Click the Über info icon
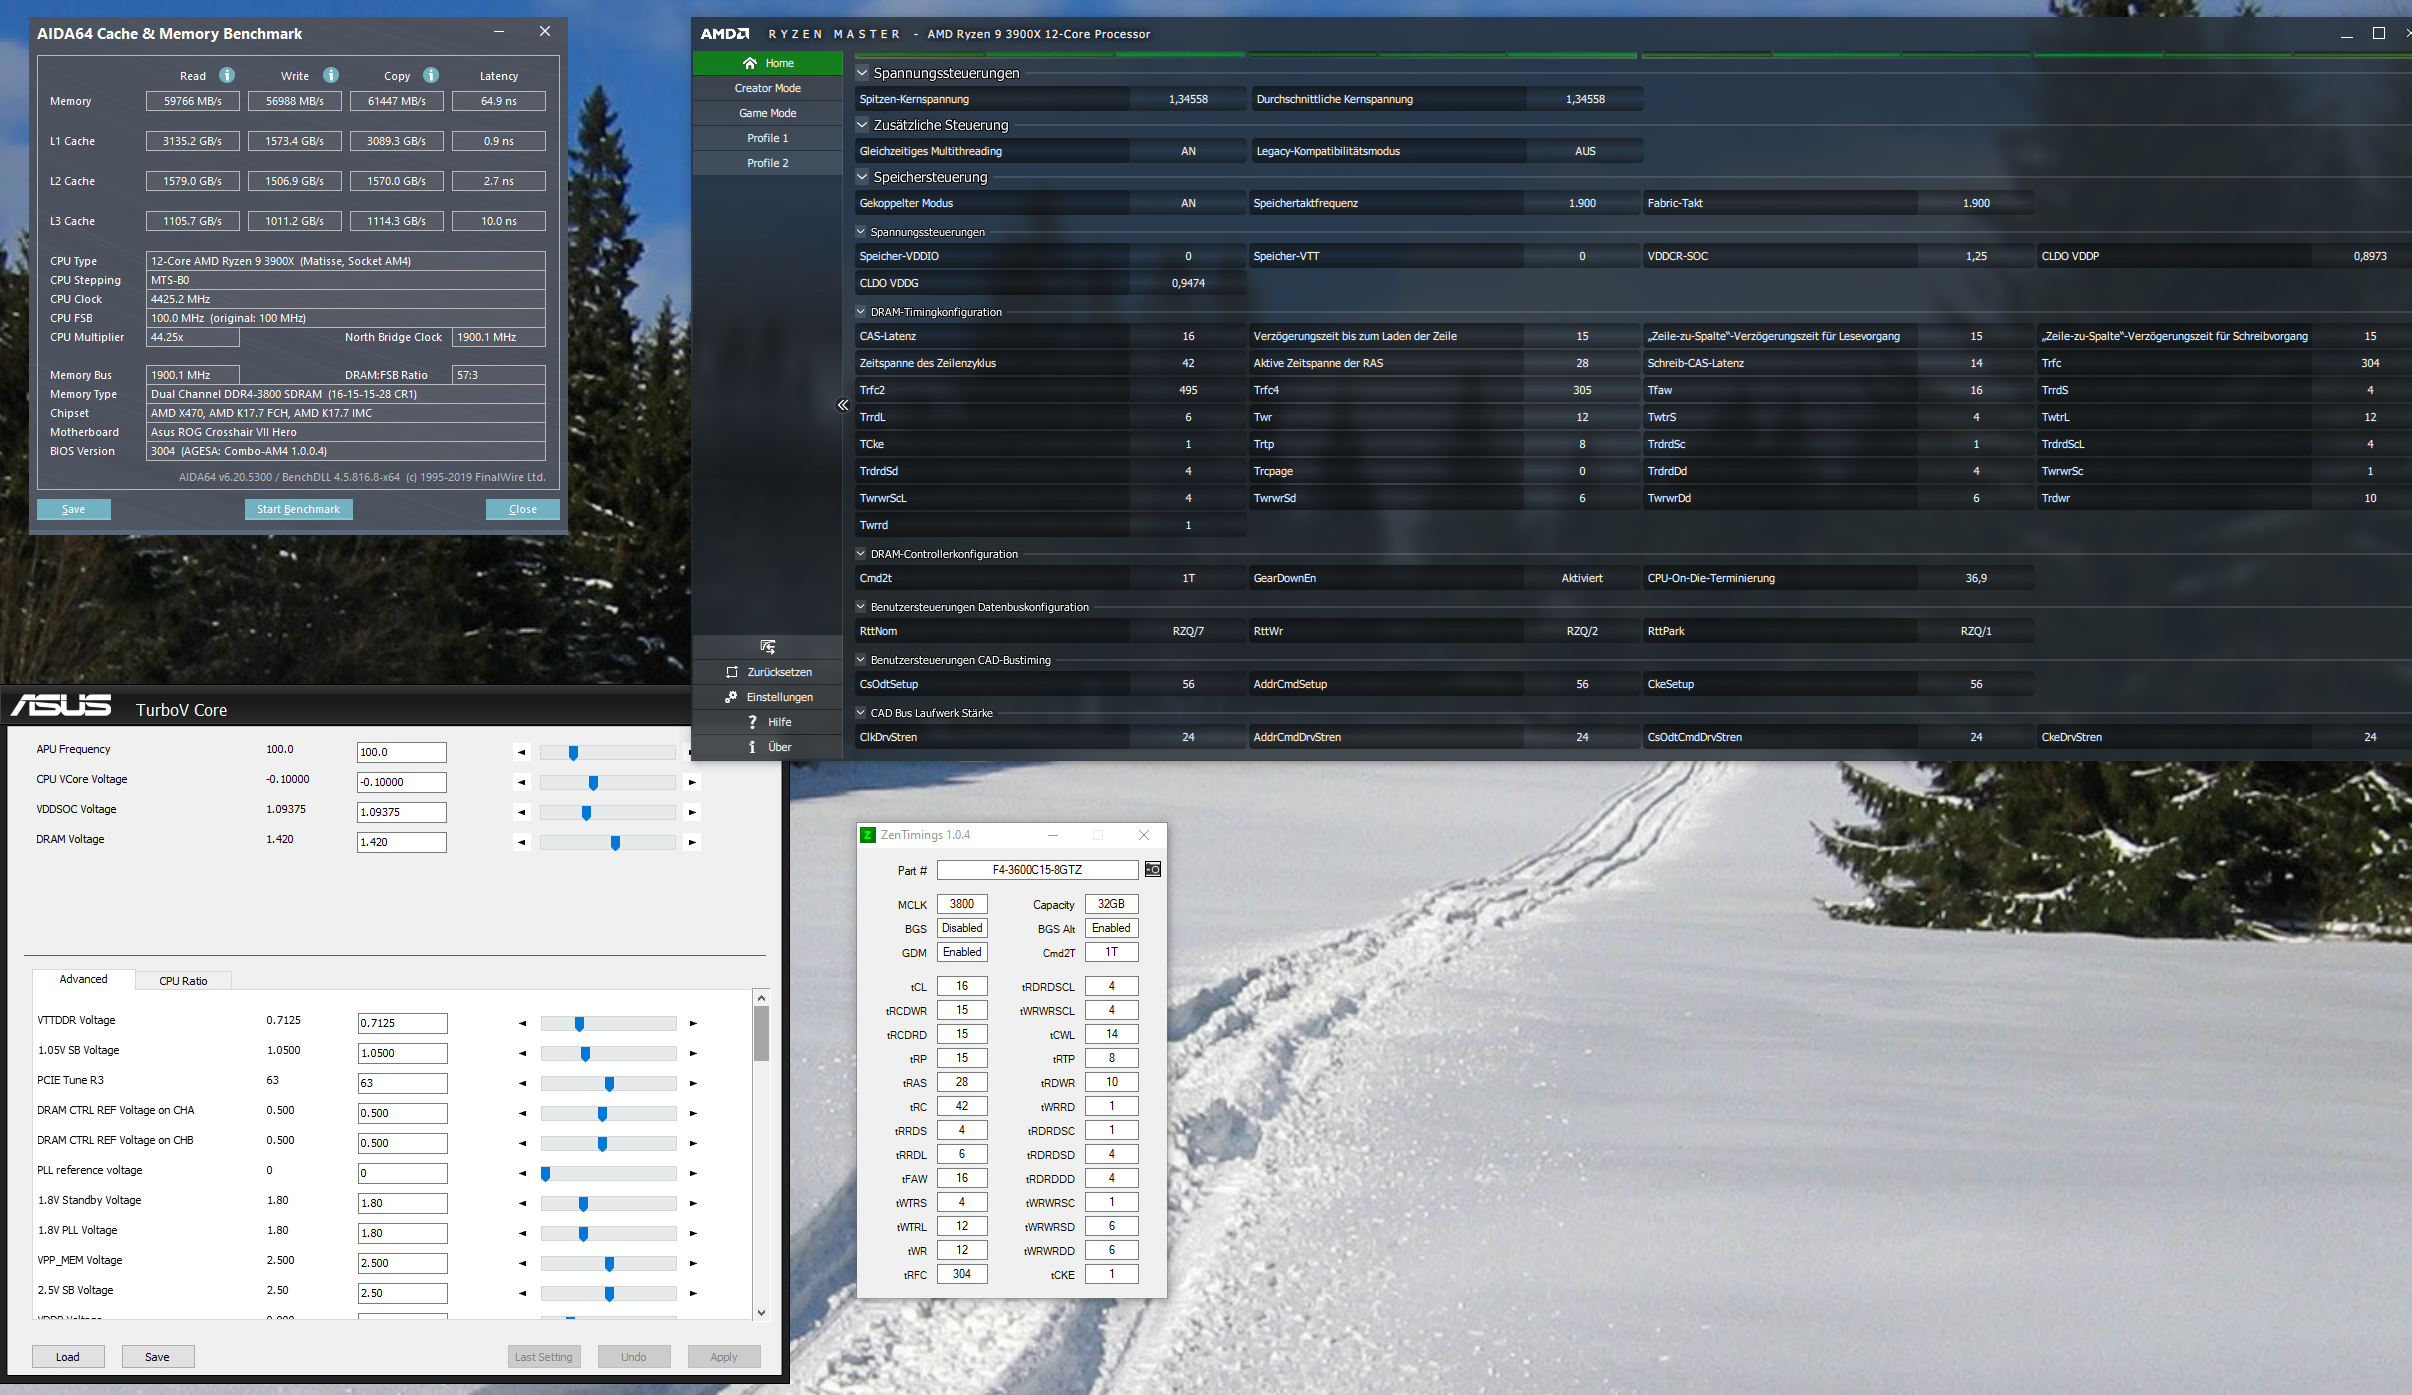The image size is (2412, 1395). [x=752, y=747]
